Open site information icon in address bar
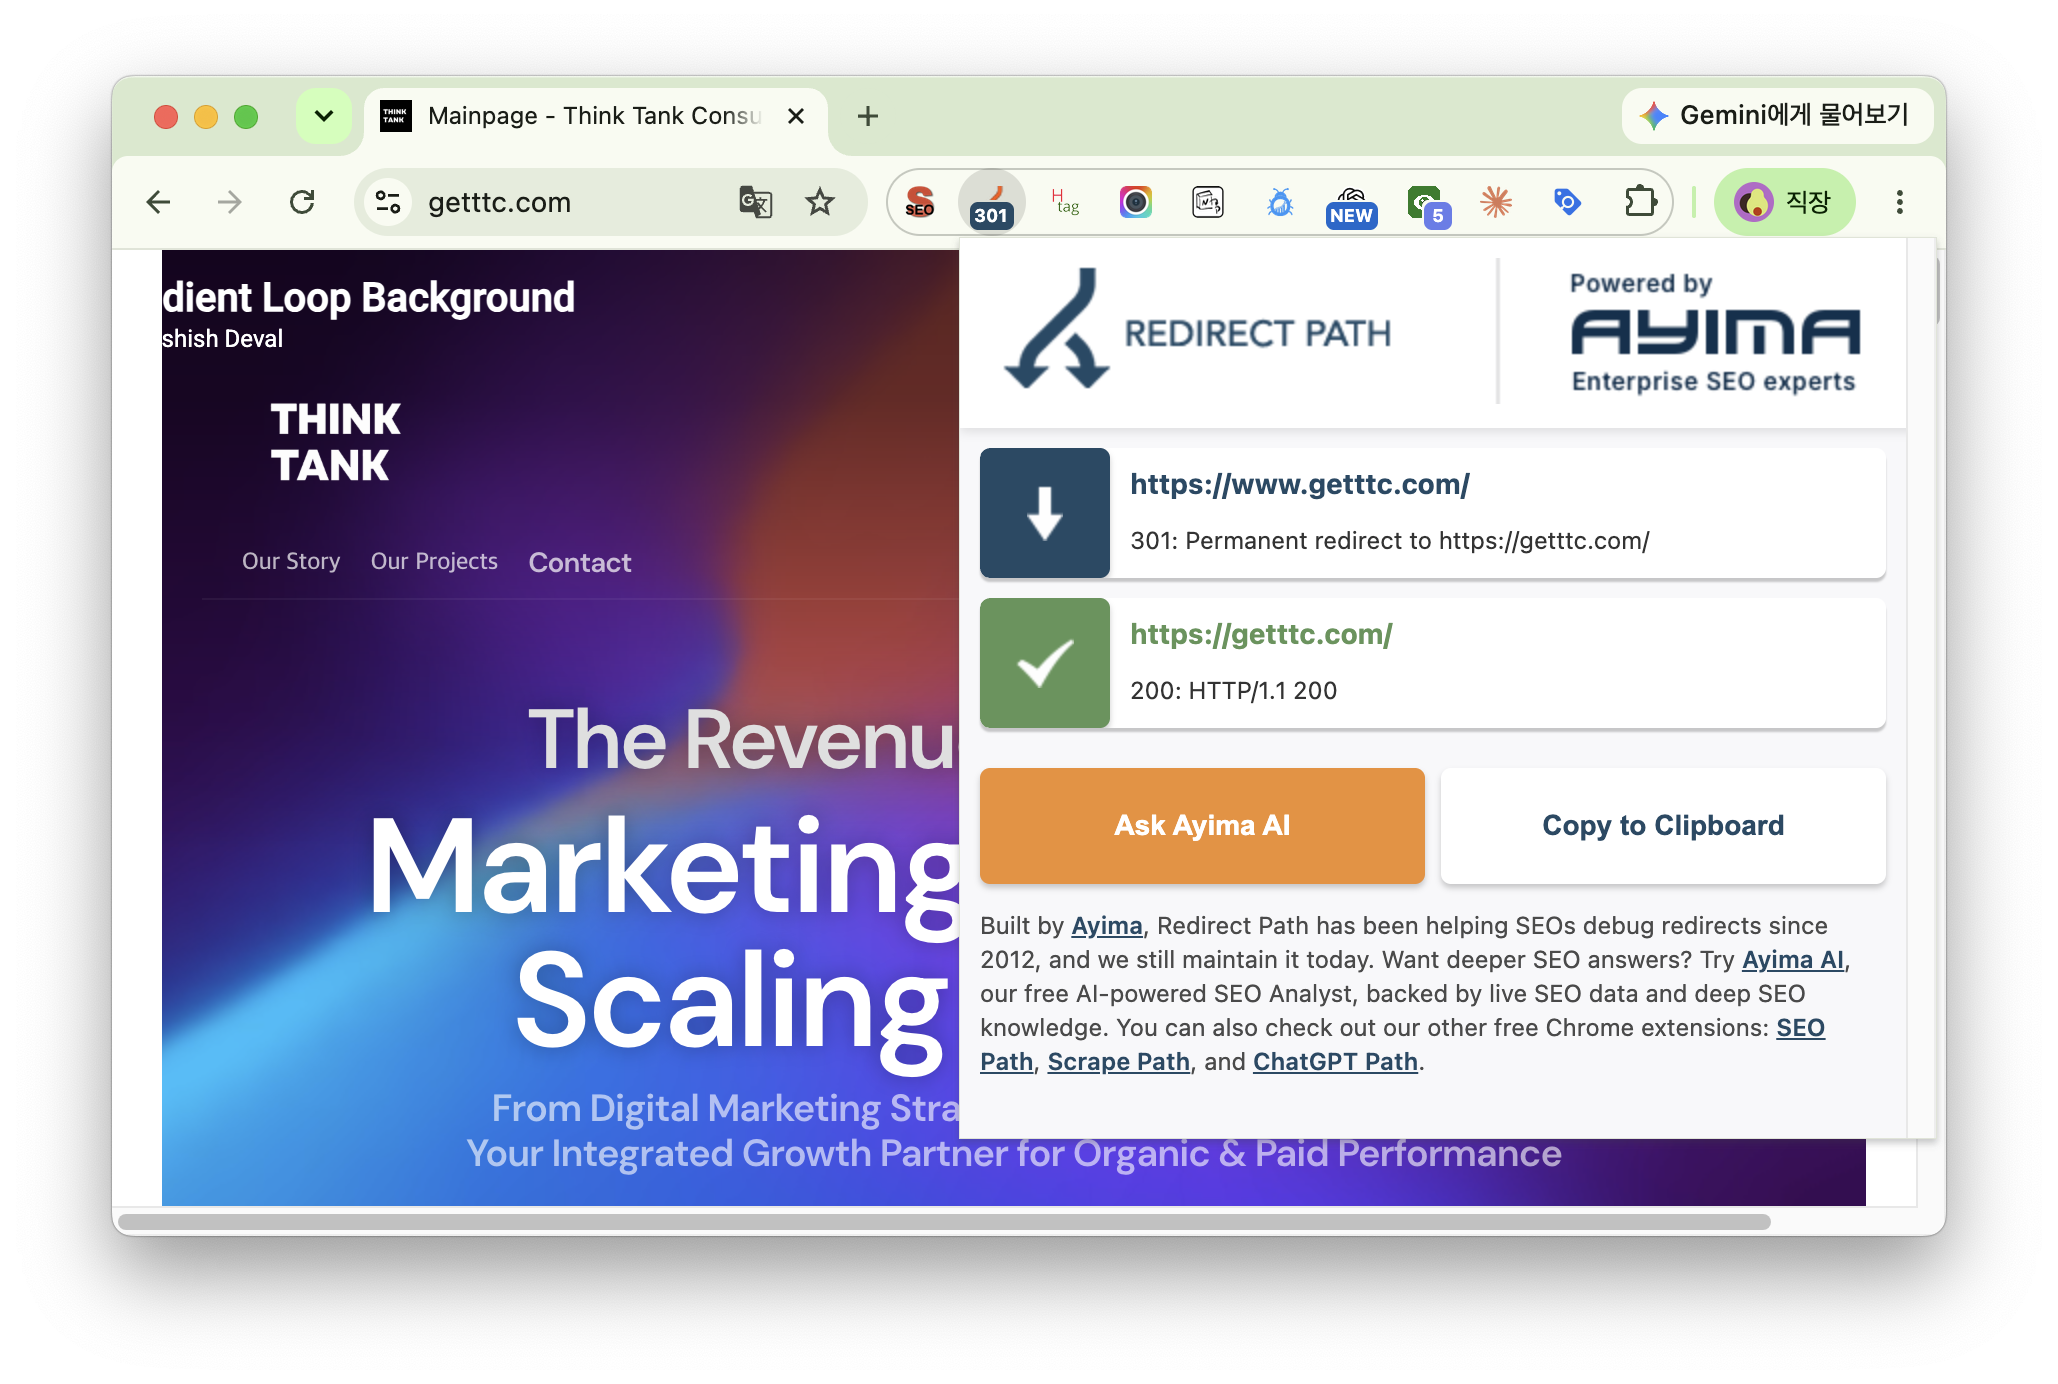Screen dimensions: 2058x1384 (x=388, y=202)
